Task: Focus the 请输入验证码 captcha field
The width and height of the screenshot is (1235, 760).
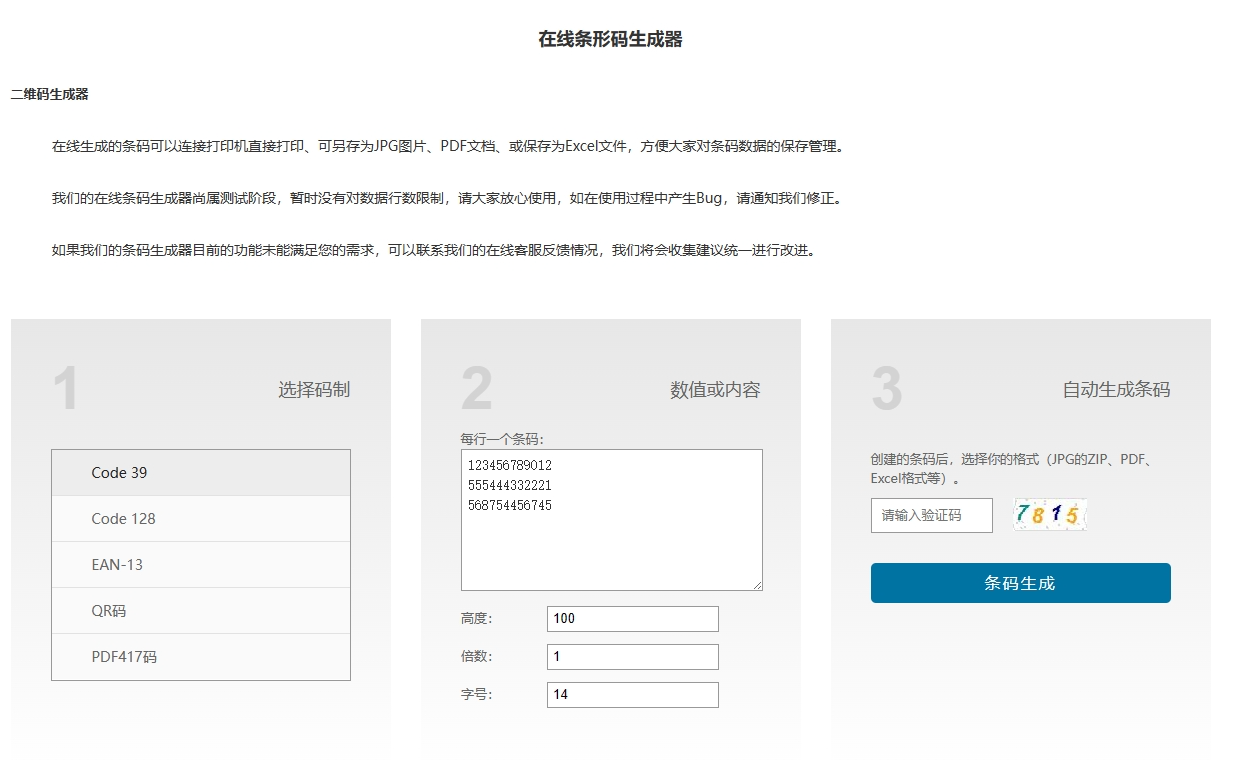Action: pyautogui.click(x=931, y=516)
